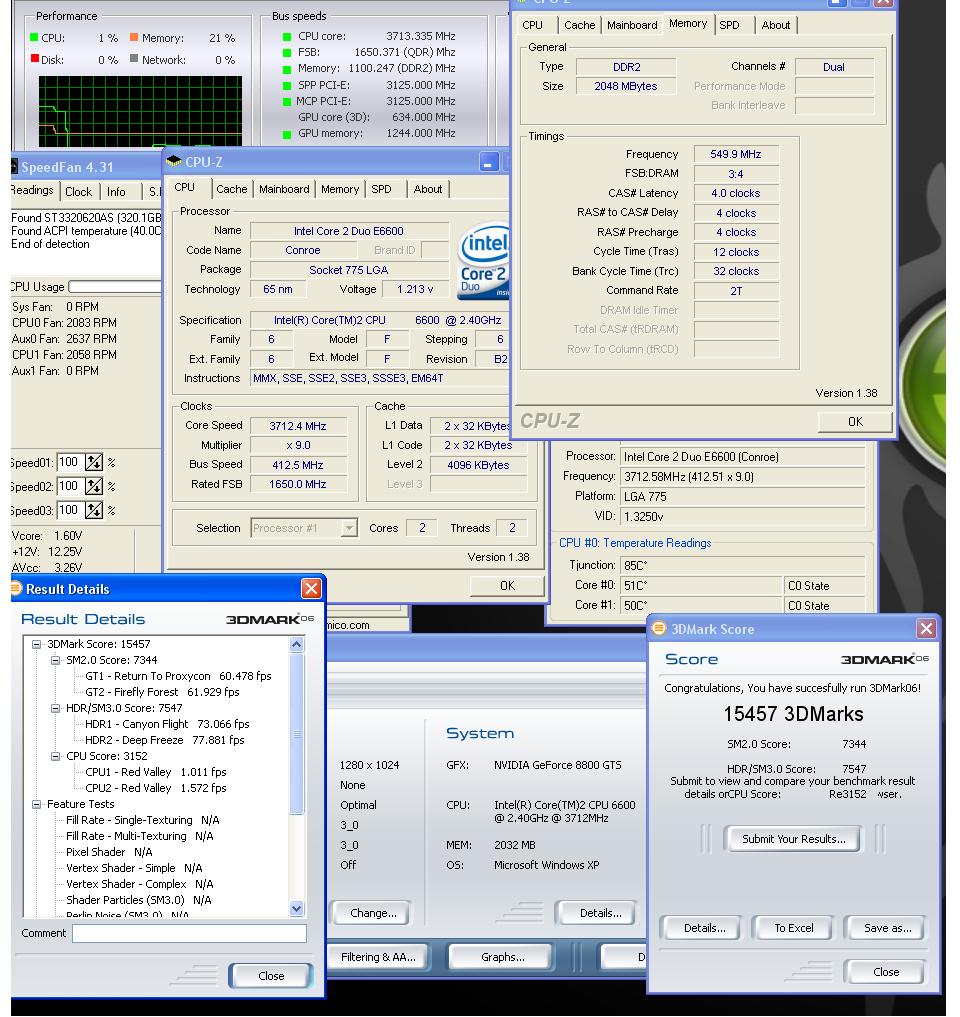Click the Speed01 spinner control
This screenshot has width=960, height=1017.
click(94, 462)
